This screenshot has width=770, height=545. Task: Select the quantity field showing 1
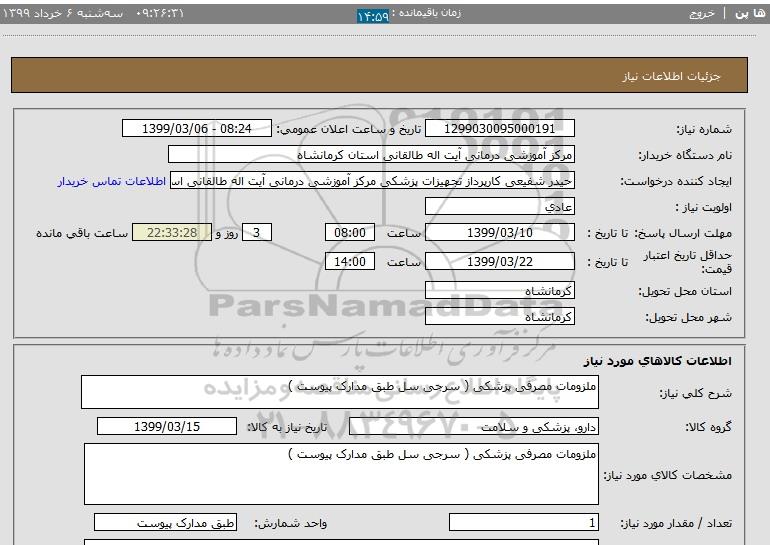tap(524, 522)
